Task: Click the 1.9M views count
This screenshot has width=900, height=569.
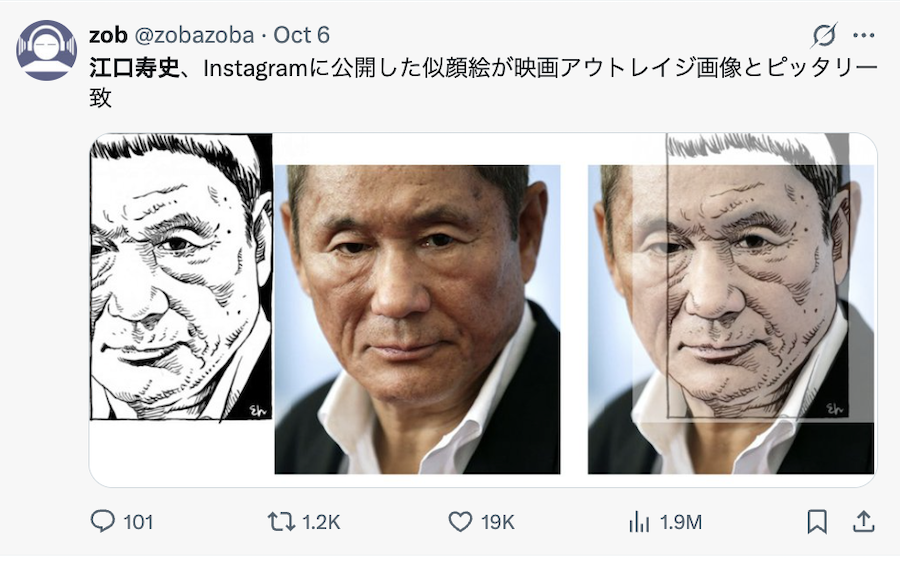Action: (680, 521)
